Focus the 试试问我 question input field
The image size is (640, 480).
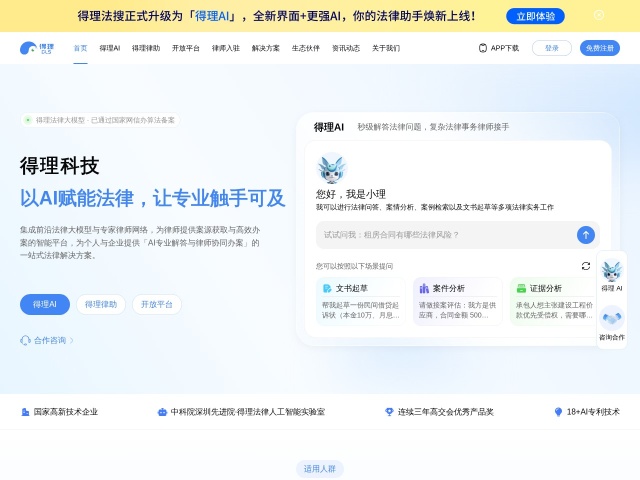click(x=445, y=235)
